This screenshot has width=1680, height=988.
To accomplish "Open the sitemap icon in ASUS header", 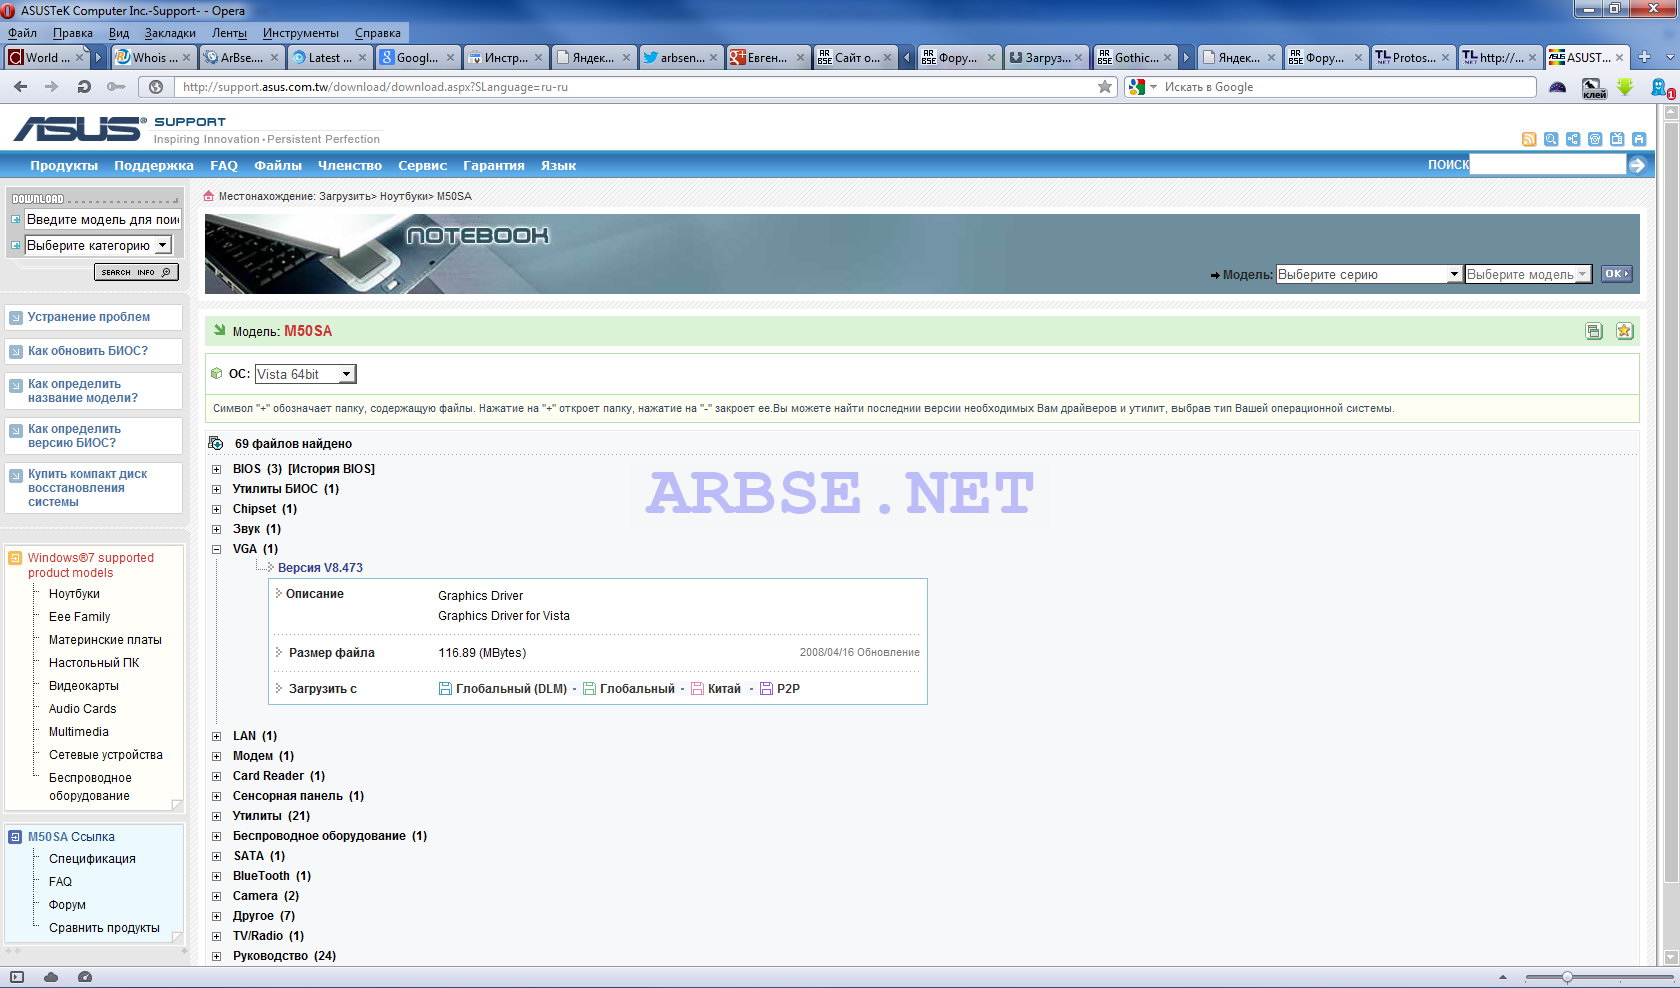I will click(1573, 139).
